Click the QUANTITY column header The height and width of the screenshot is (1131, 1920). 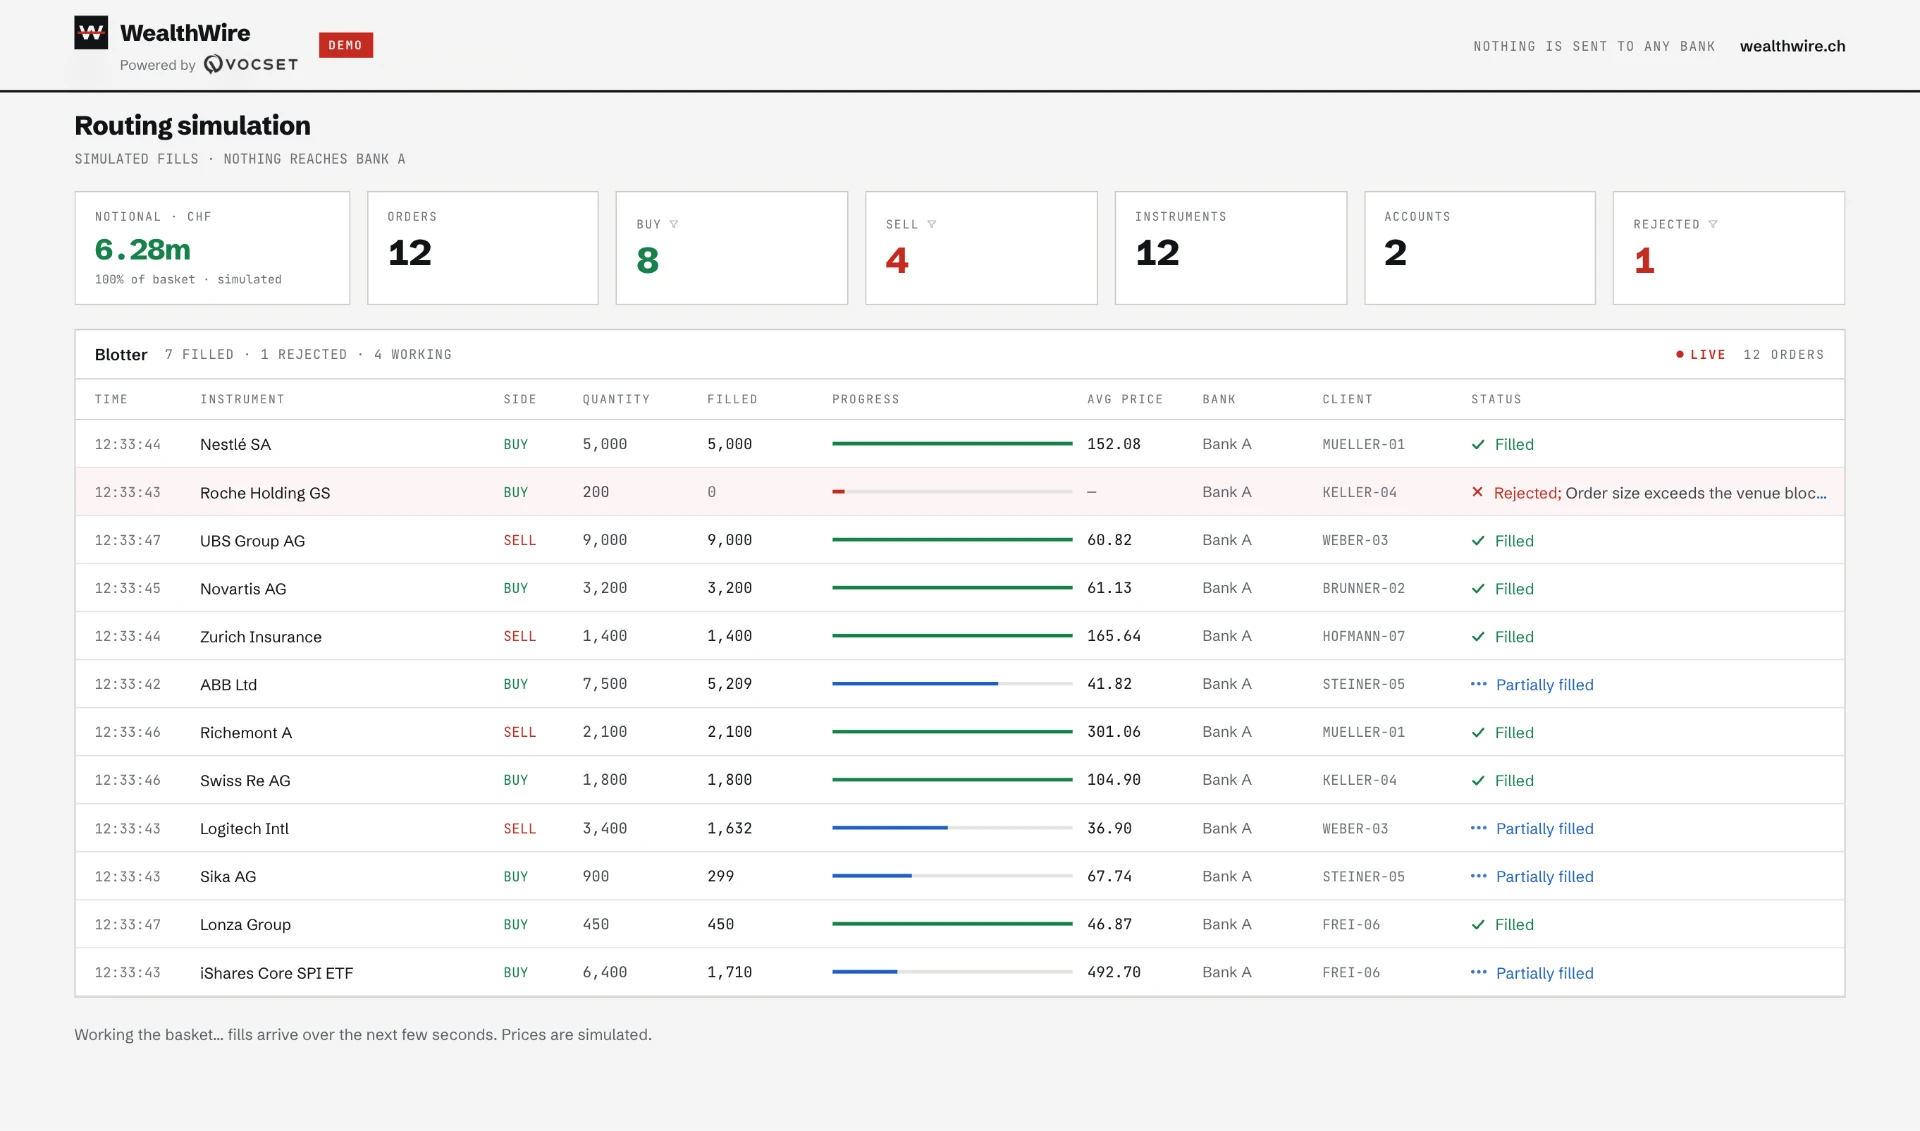click(616, 399)
